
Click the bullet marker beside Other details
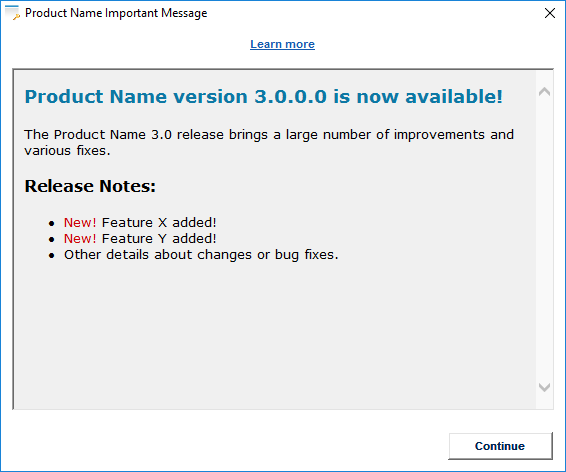click(52, 255)
